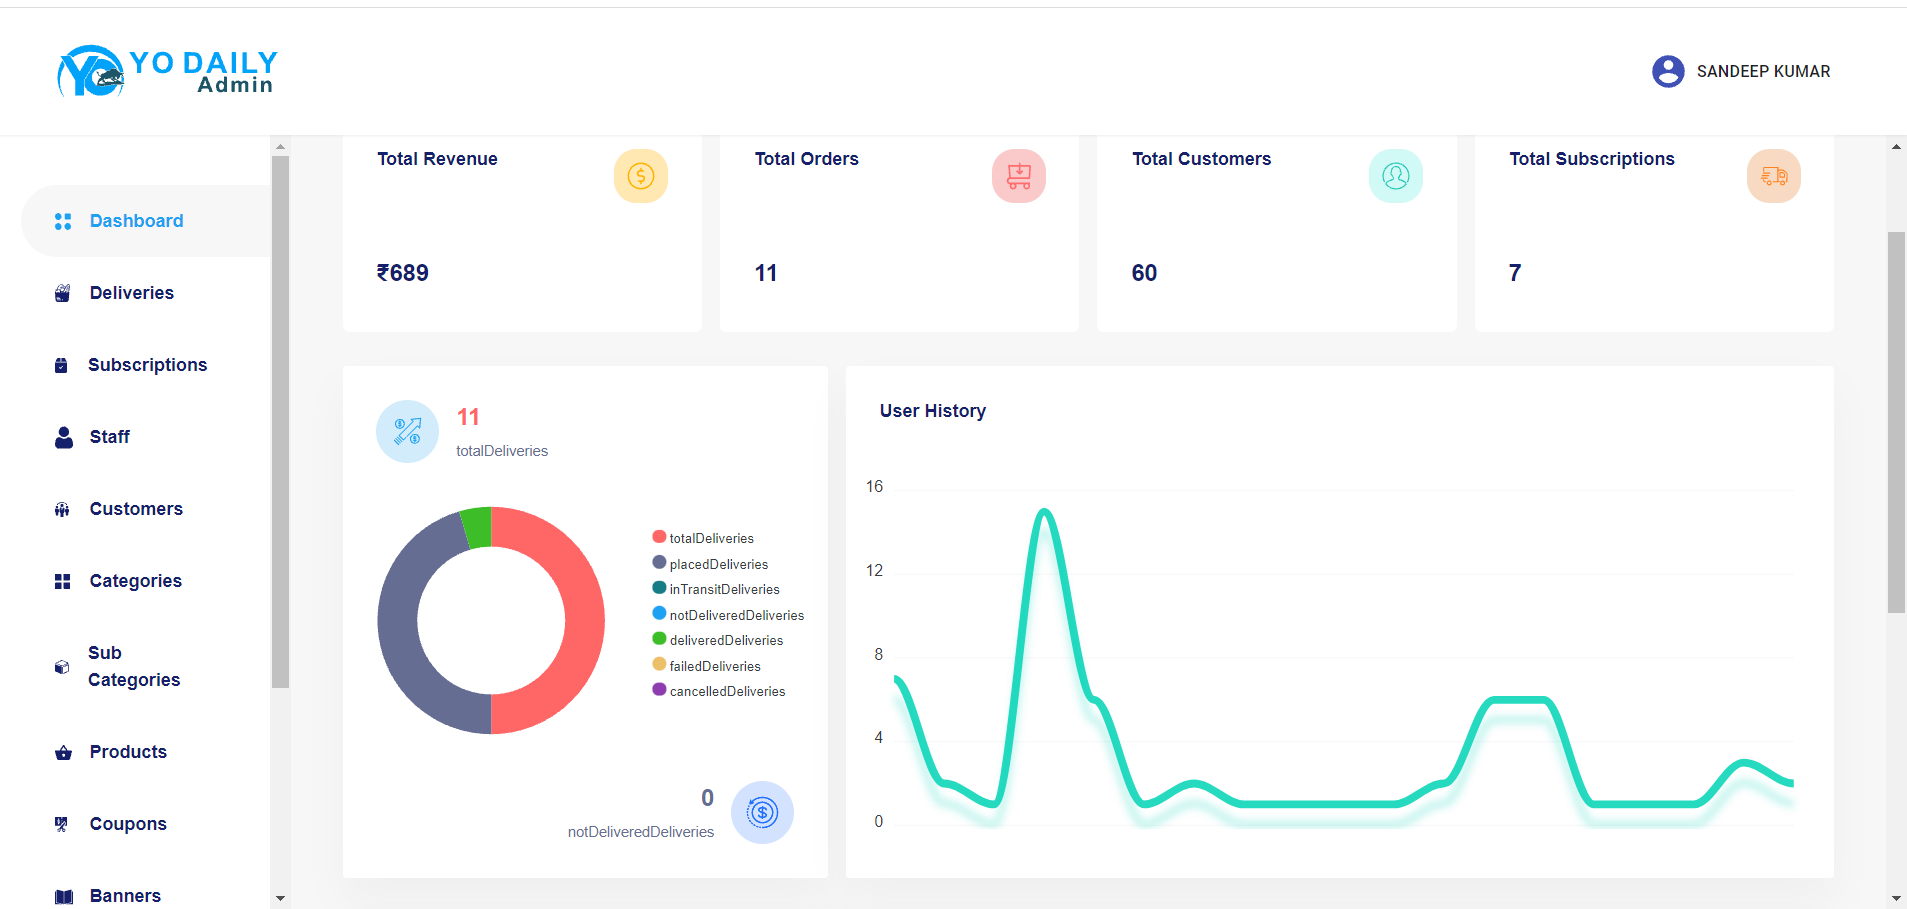Click the notDeliveredDeliveries dollar icon
This screenshot has height=909, width=1907.
pyautogui.click(x=762, y=812)
